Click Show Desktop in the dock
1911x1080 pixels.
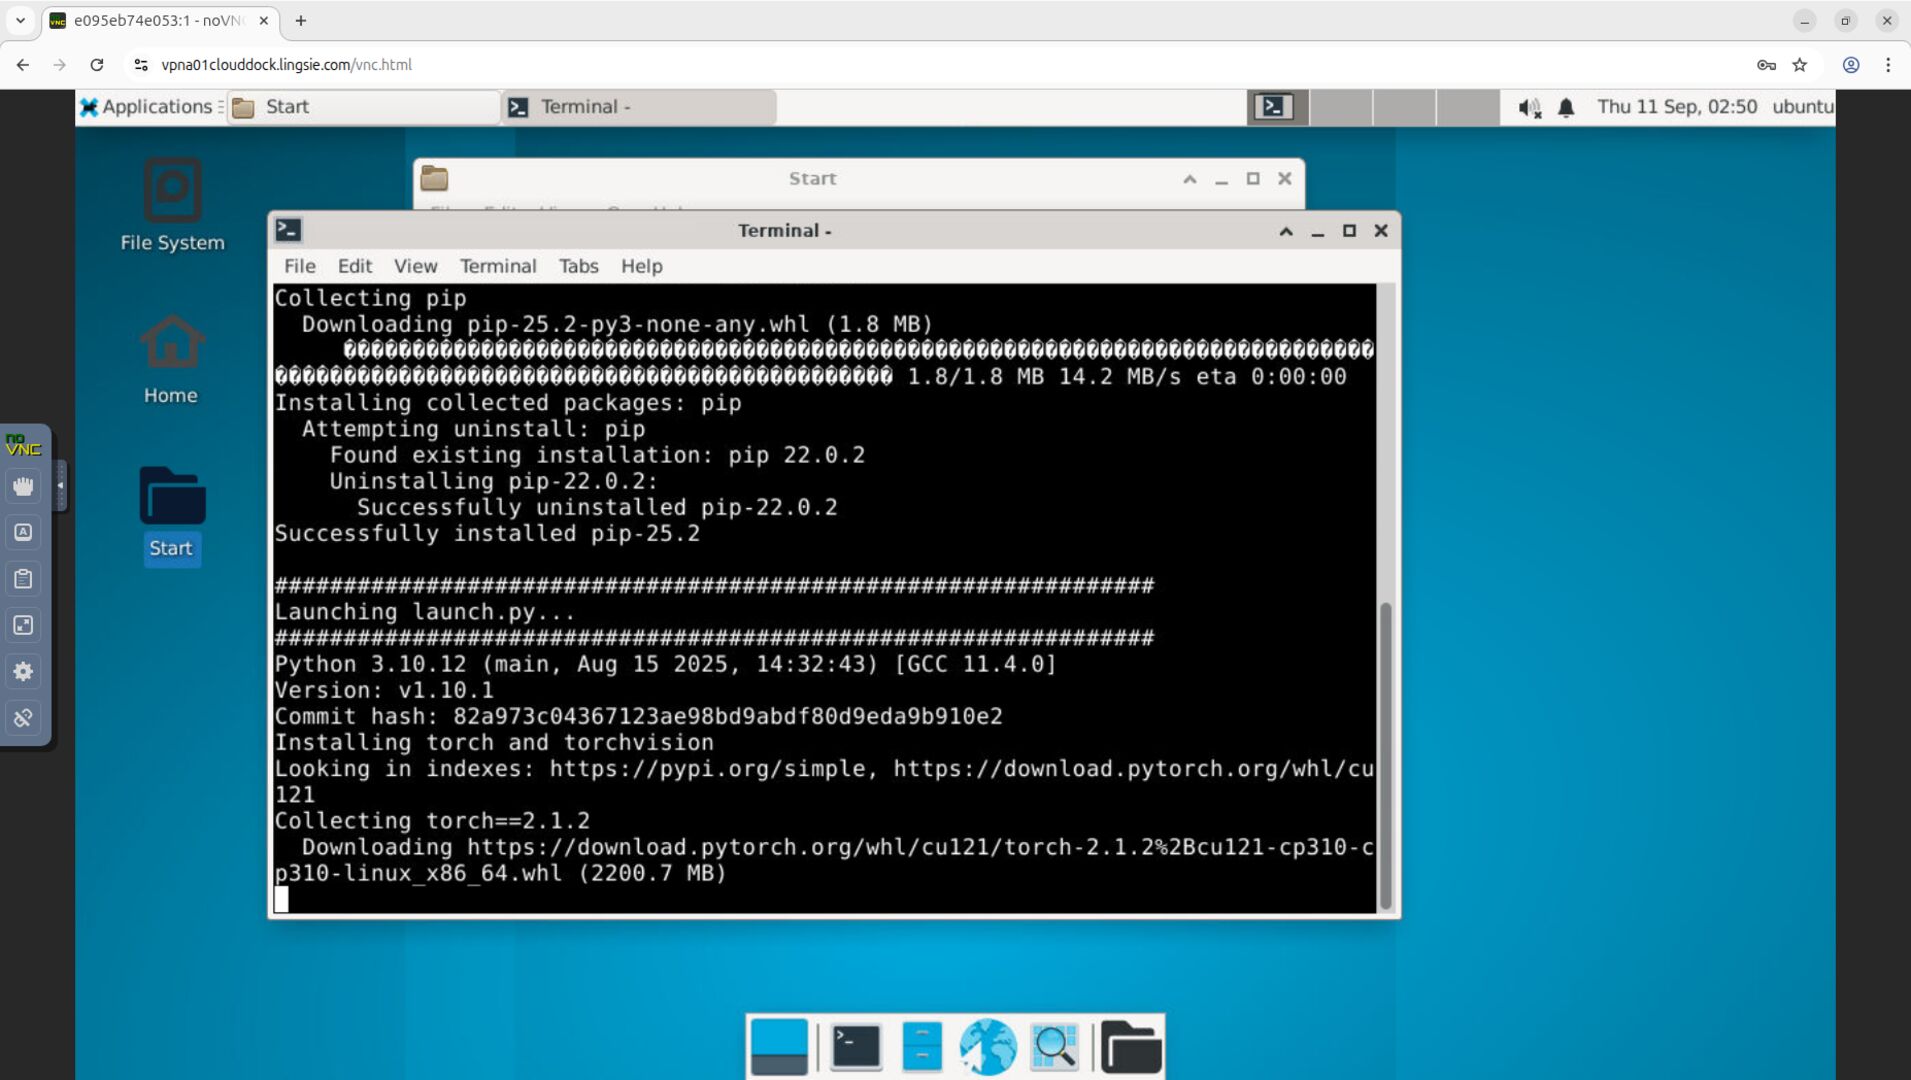click(779, 1047)
